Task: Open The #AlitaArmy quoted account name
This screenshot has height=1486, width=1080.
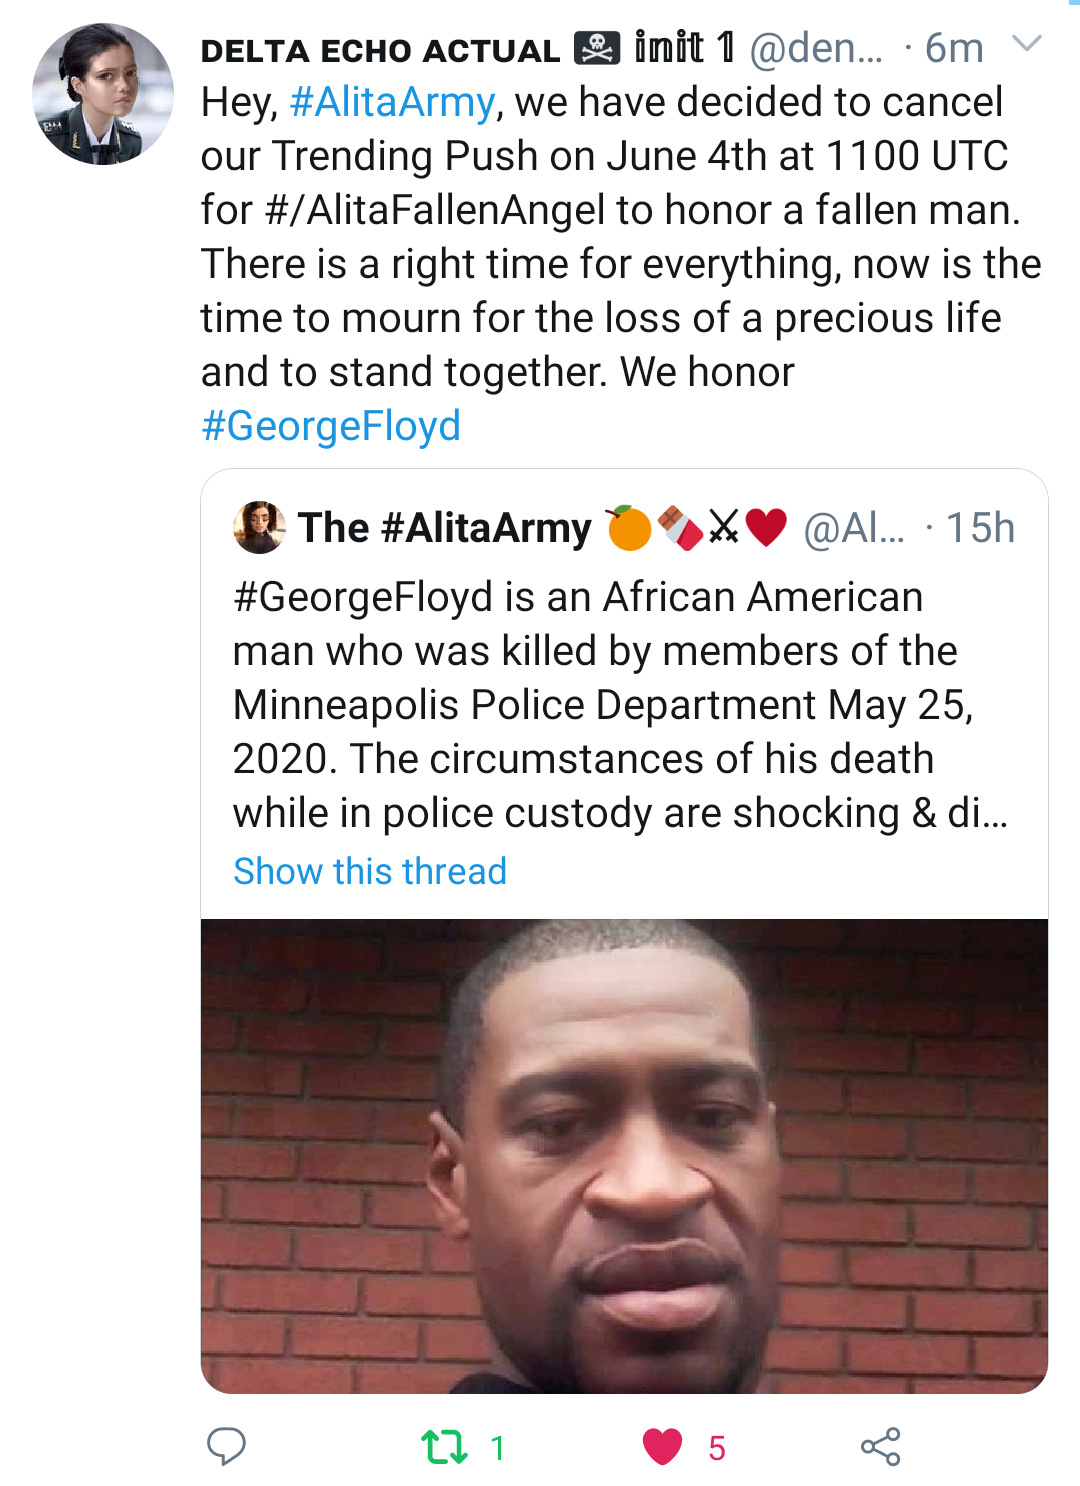Action: [x=445, y=528]
